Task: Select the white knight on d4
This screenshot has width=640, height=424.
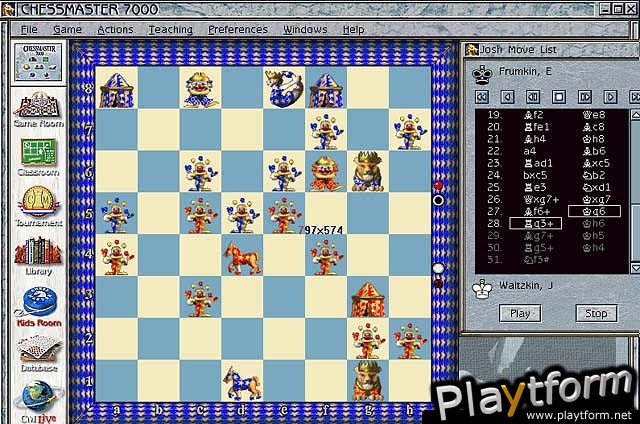Action: (x=241, y=256)
